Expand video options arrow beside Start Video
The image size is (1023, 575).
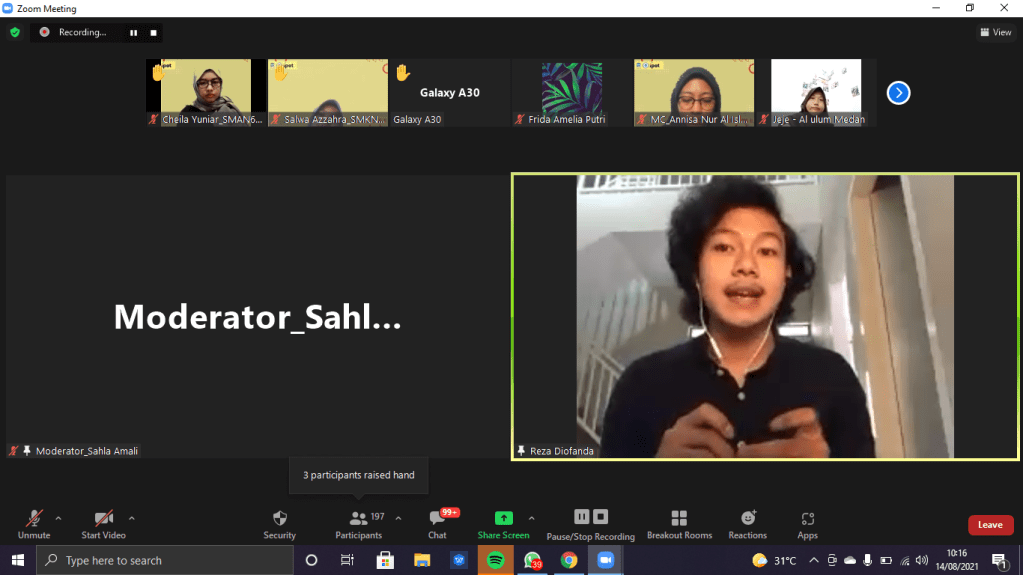tap(132, 518)
